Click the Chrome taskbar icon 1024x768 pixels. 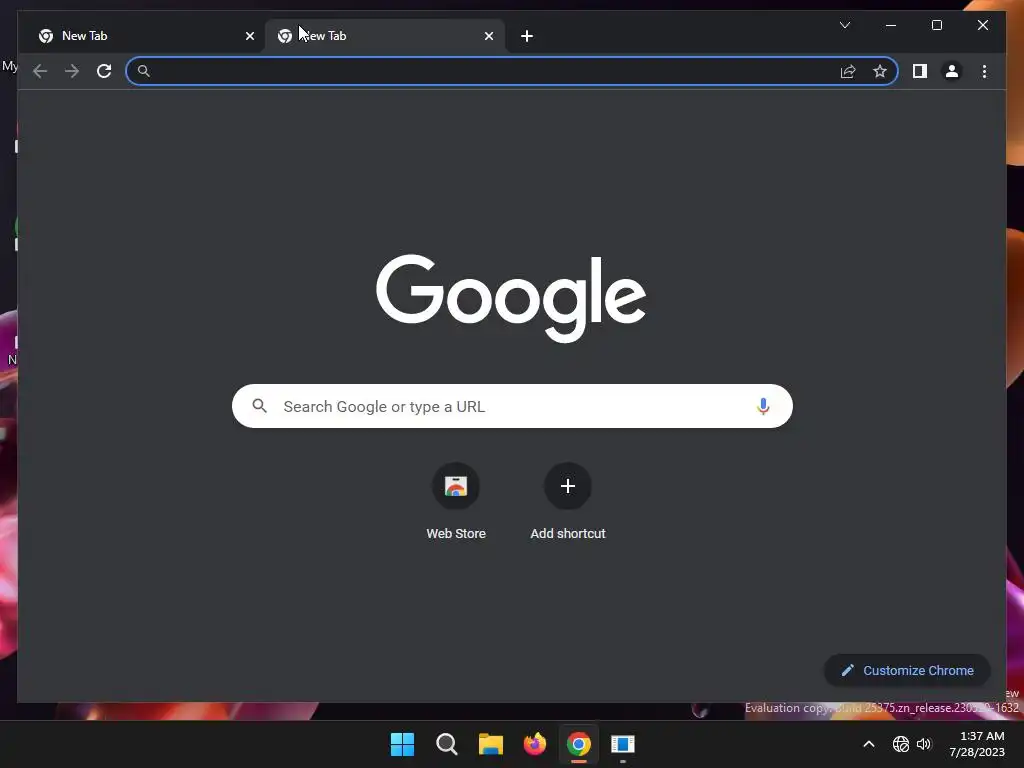[579, 744]
